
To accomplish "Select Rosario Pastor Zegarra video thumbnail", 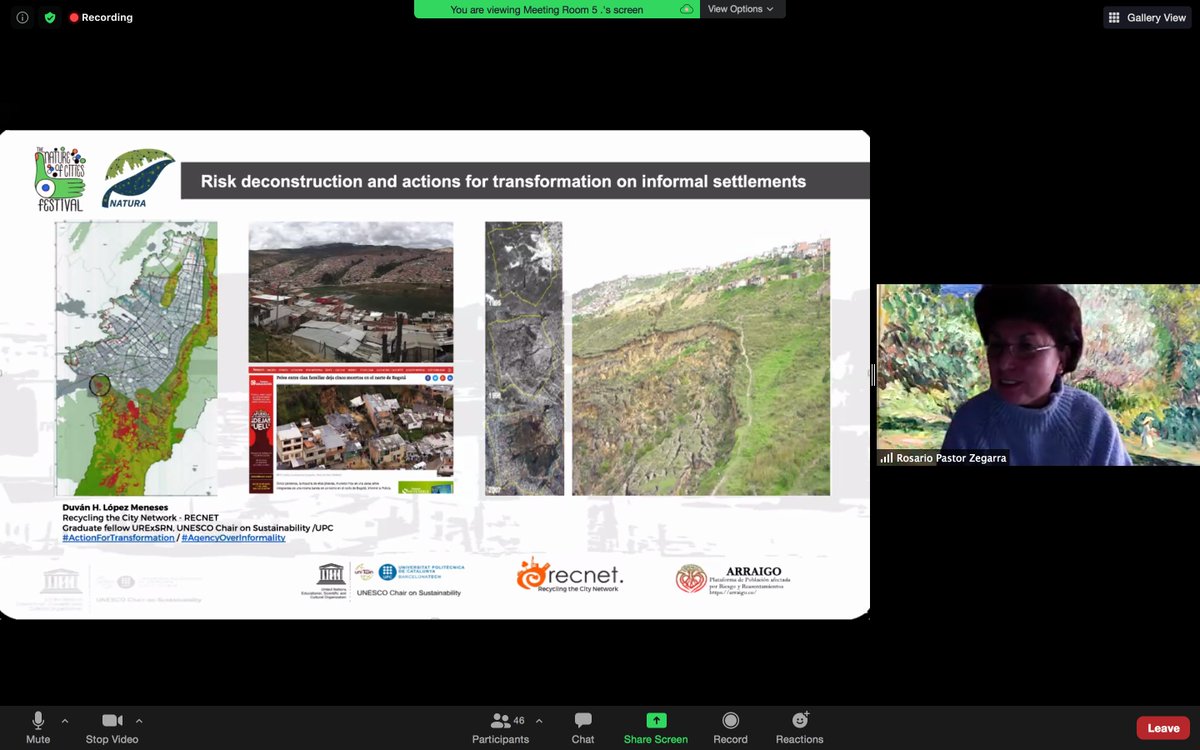I will click(1038, 375).
